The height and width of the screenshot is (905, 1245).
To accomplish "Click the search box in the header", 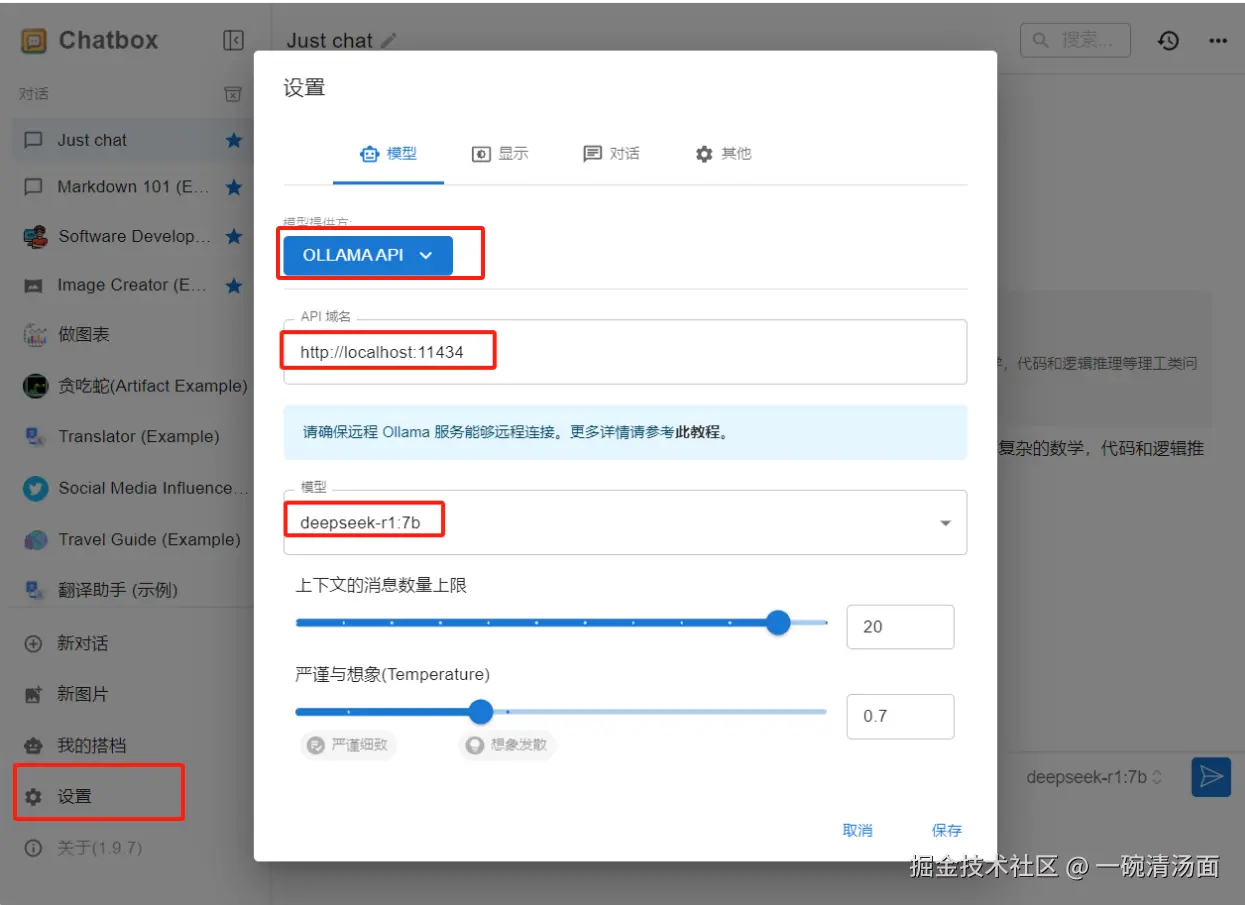I will [x=1075, y=41].
